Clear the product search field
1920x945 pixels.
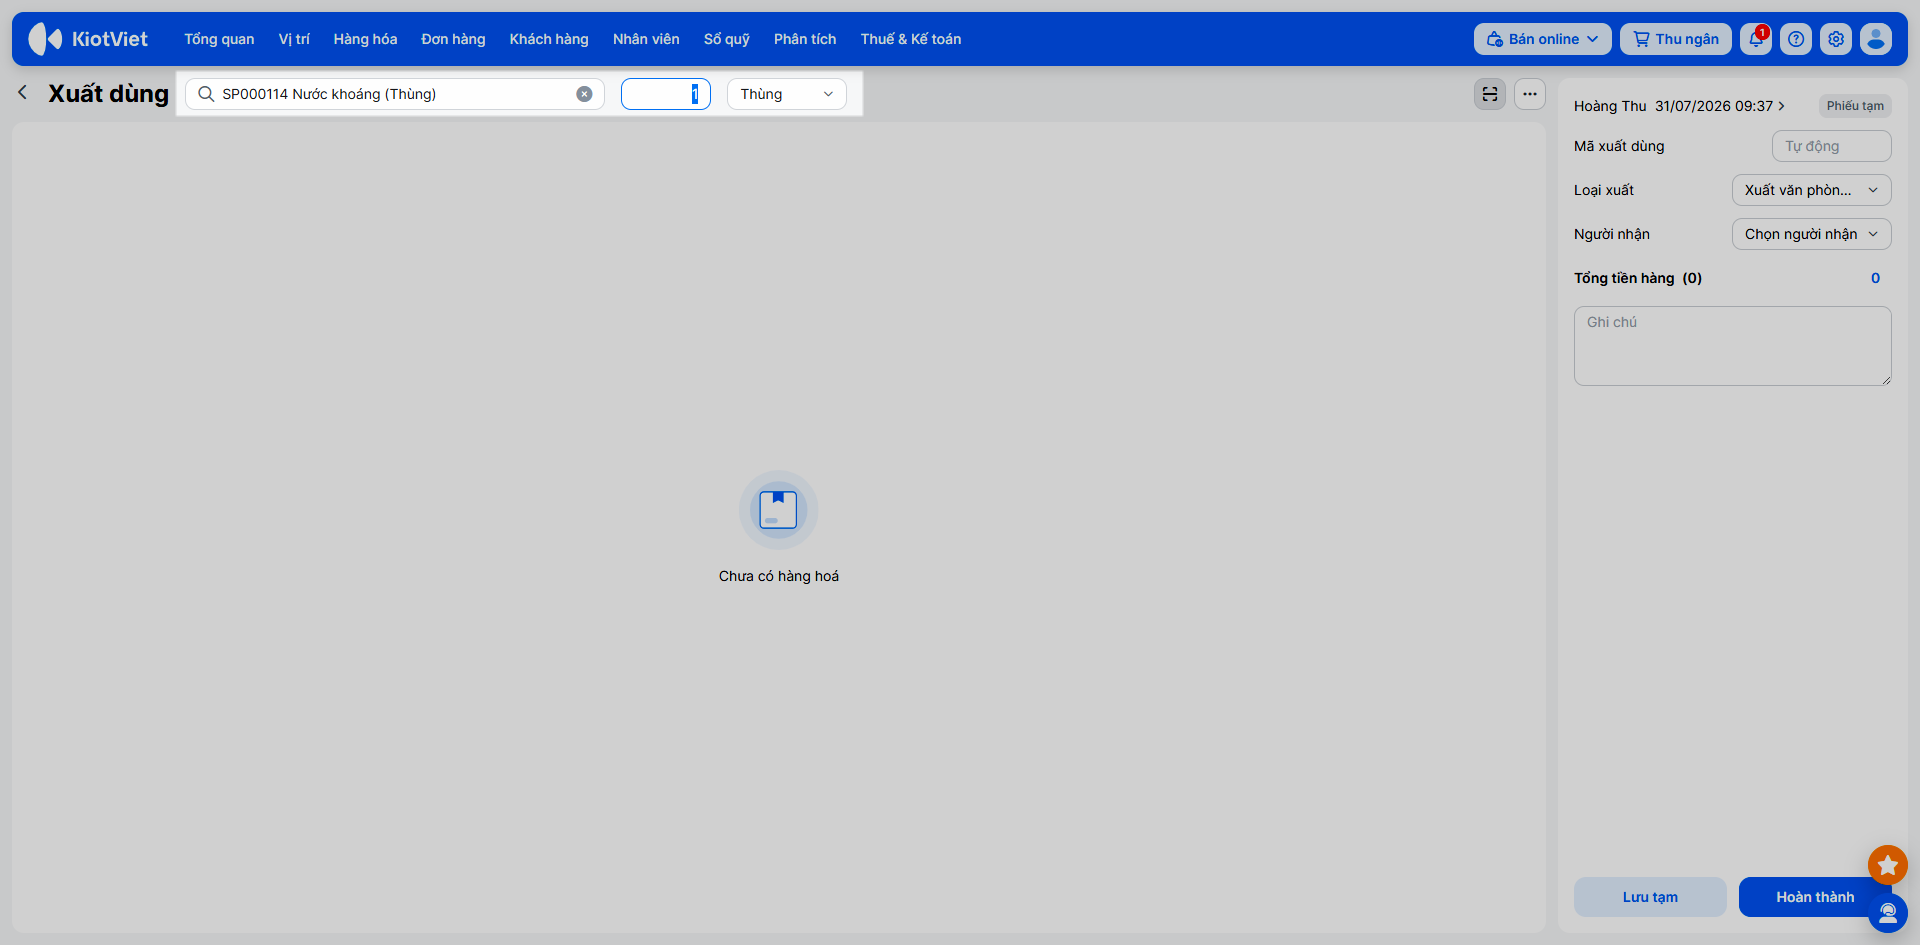(x=584, y=94)
